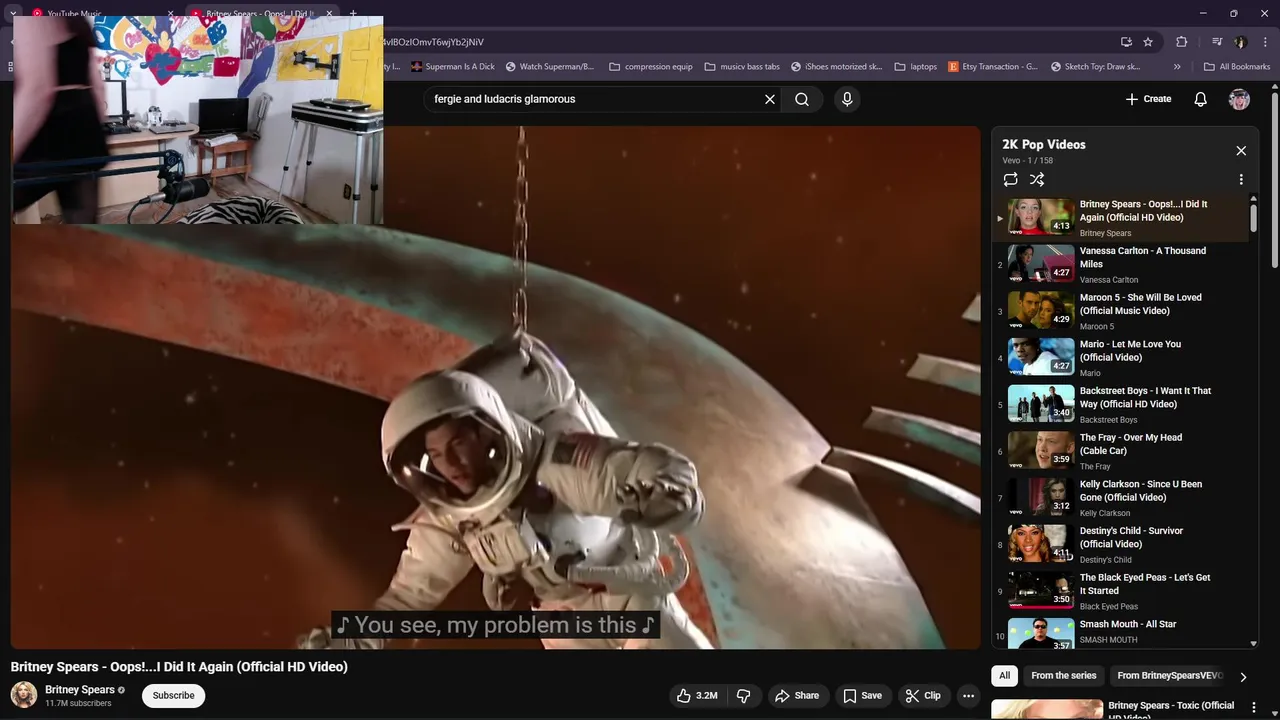Open compression equip bookmark folder

point(650,67)
